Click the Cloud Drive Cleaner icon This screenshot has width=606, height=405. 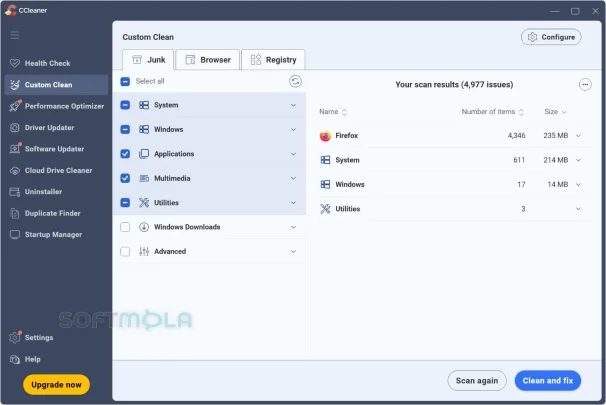pyautogui.click(x=15, y=170)
